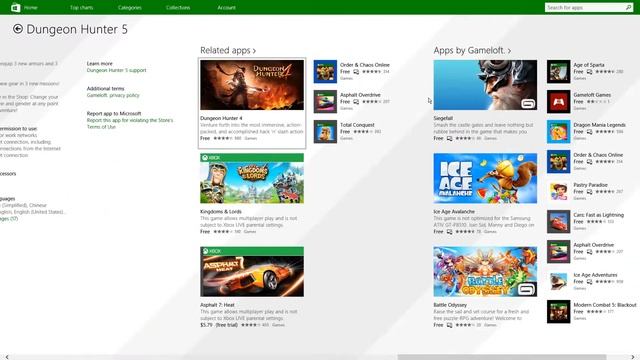Open Top charts menu
Viewport: 640px width, 360px height.
tap(81, 7)
